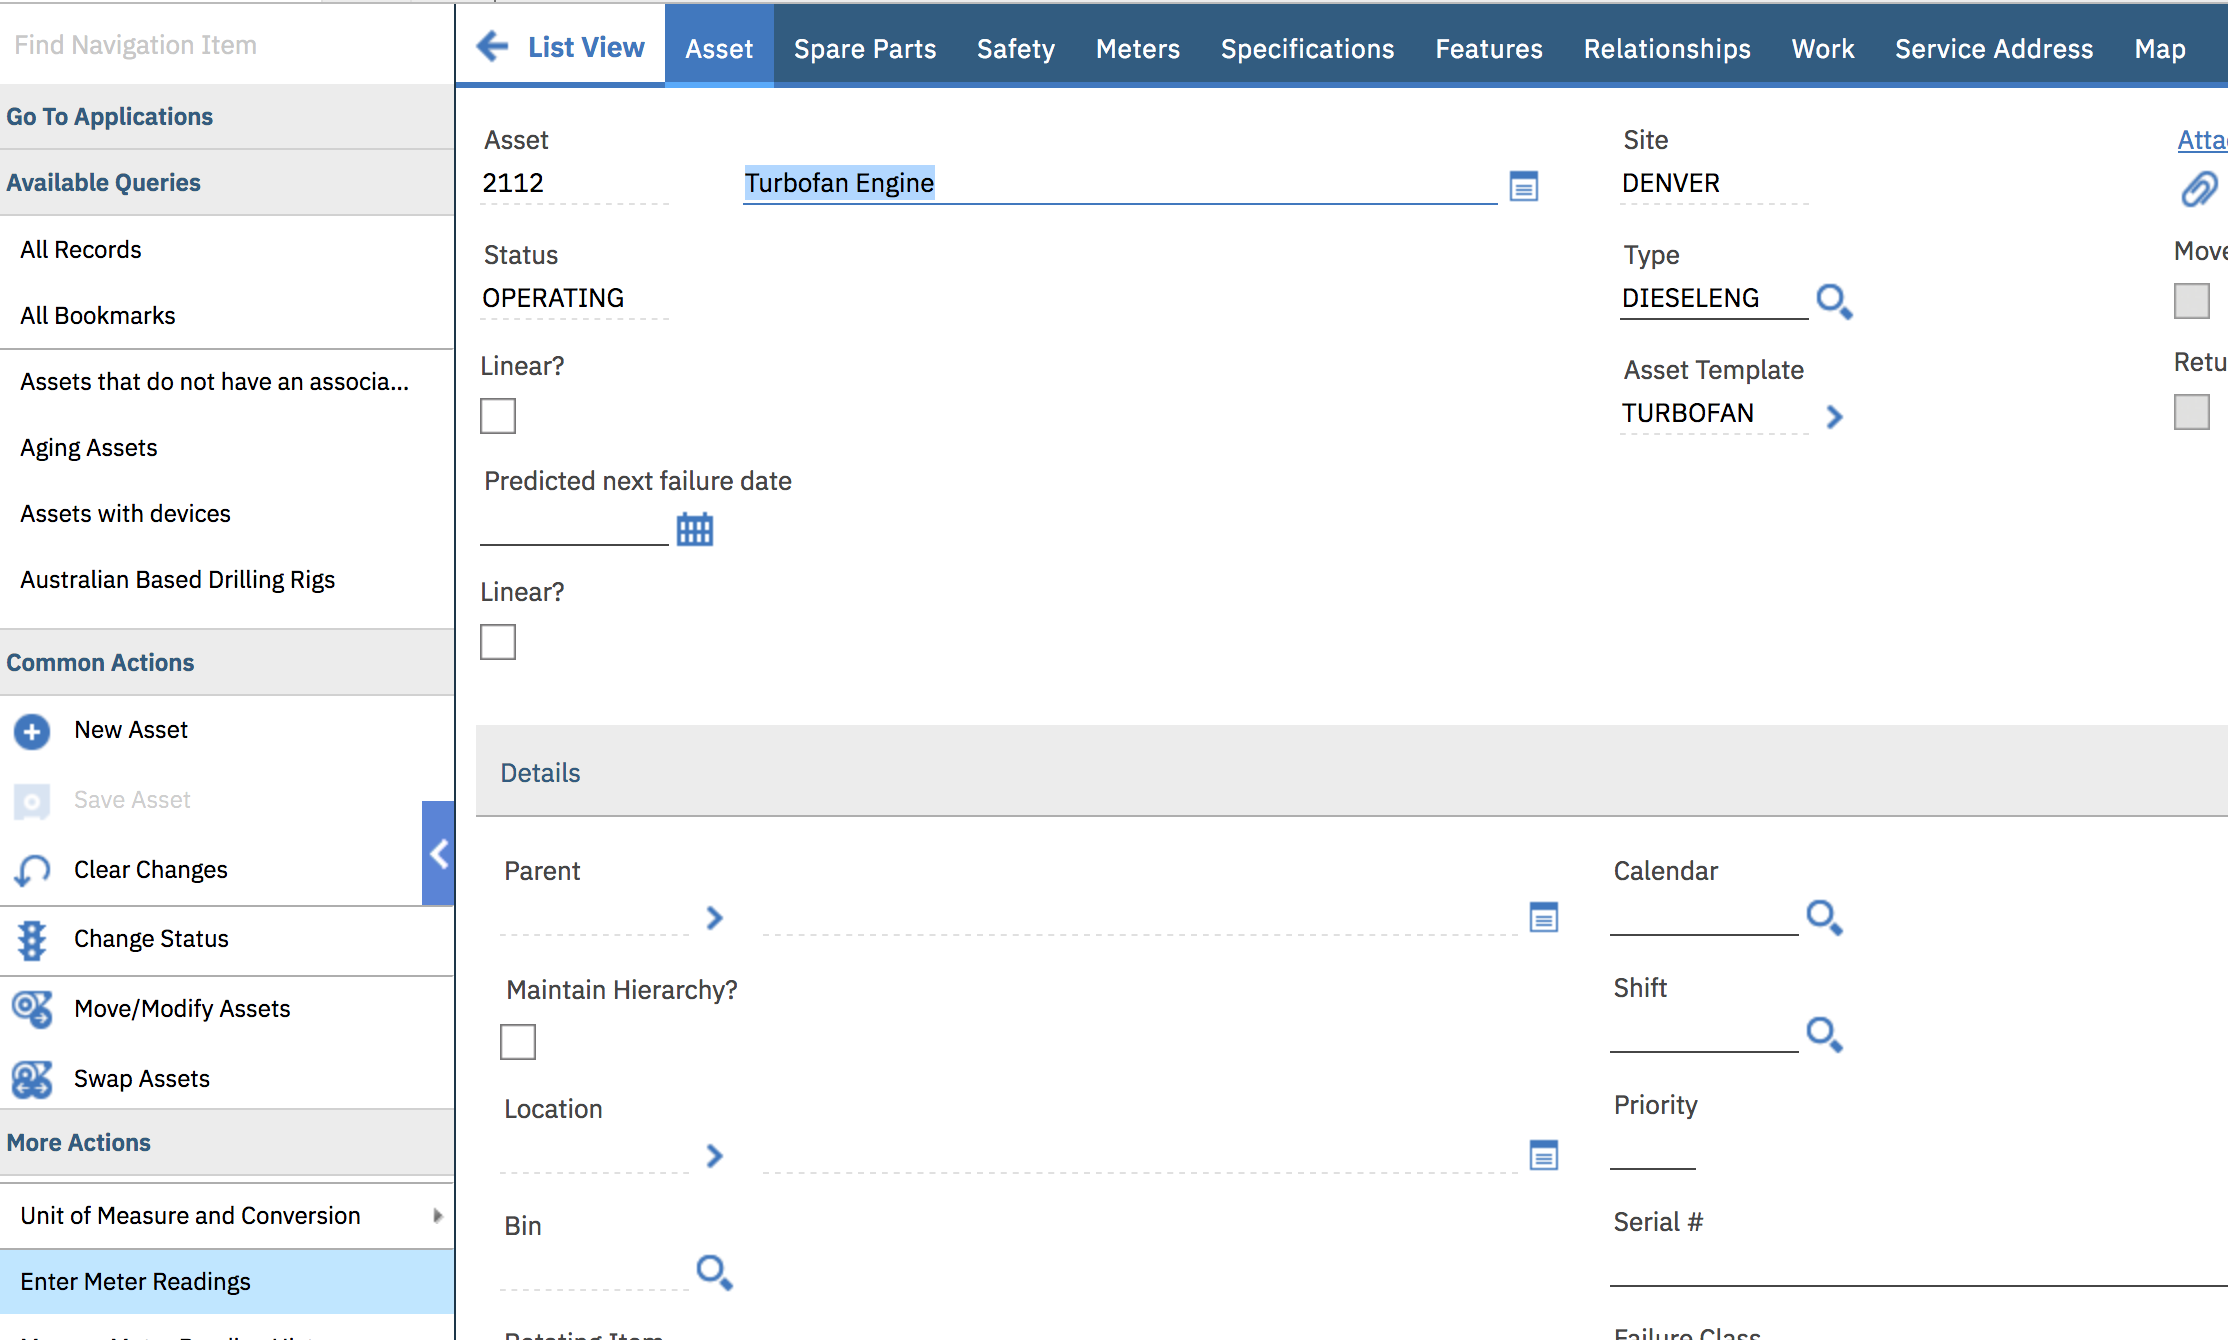Screen dimensions: 2228x1340
Task: Switch to the Safety tab
Action: 1016,48
